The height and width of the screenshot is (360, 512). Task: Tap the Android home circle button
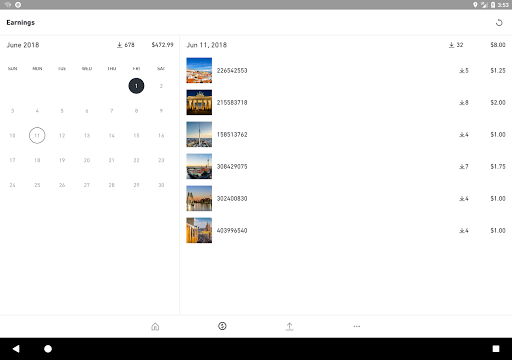coord(48,349)
